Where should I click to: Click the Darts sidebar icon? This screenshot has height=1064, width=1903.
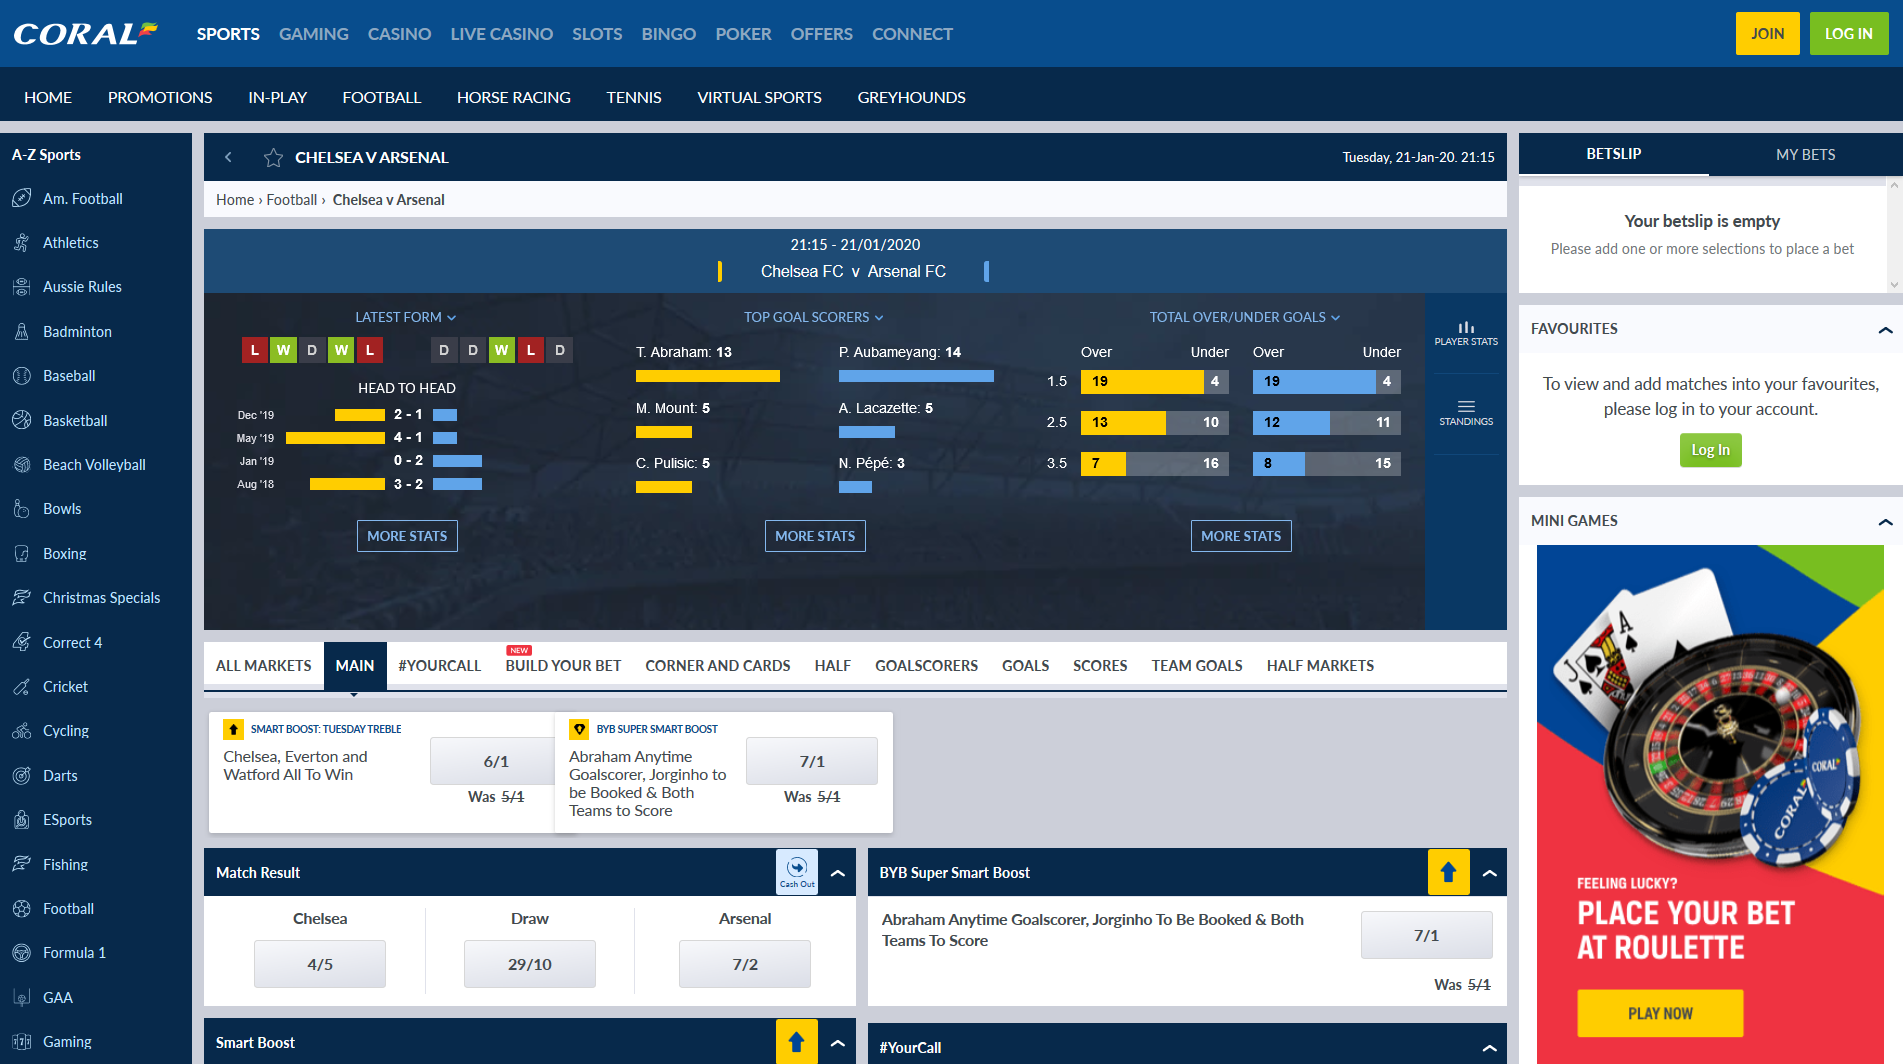(x=22, y=775)
